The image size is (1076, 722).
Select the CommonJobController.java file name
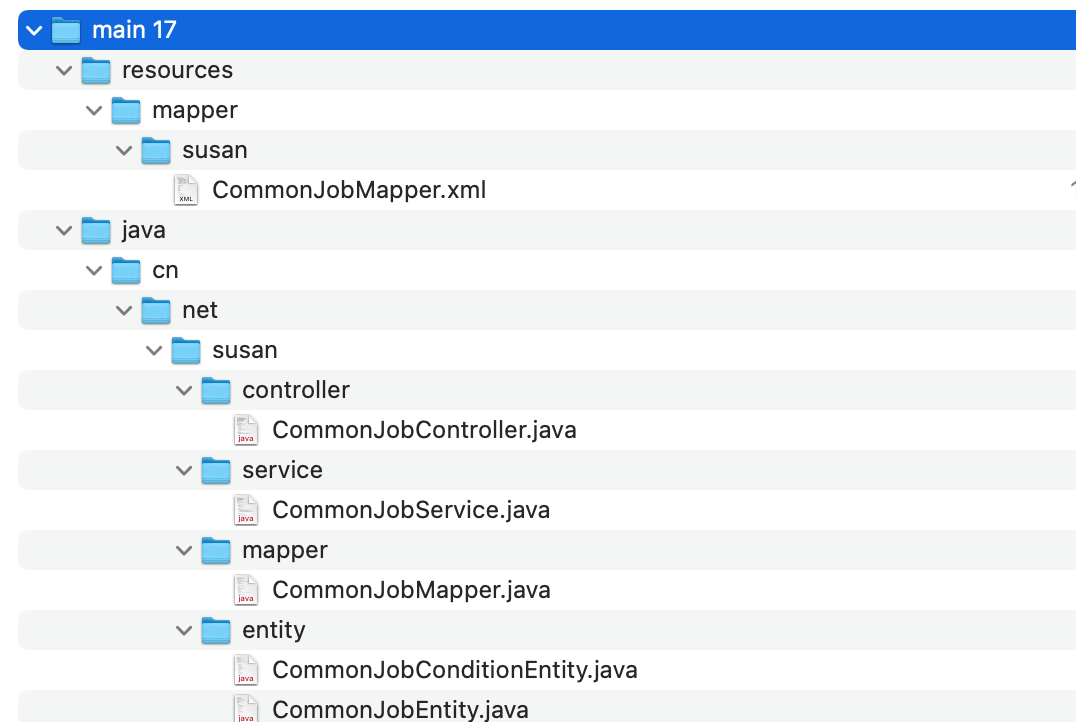coord(424,430)
